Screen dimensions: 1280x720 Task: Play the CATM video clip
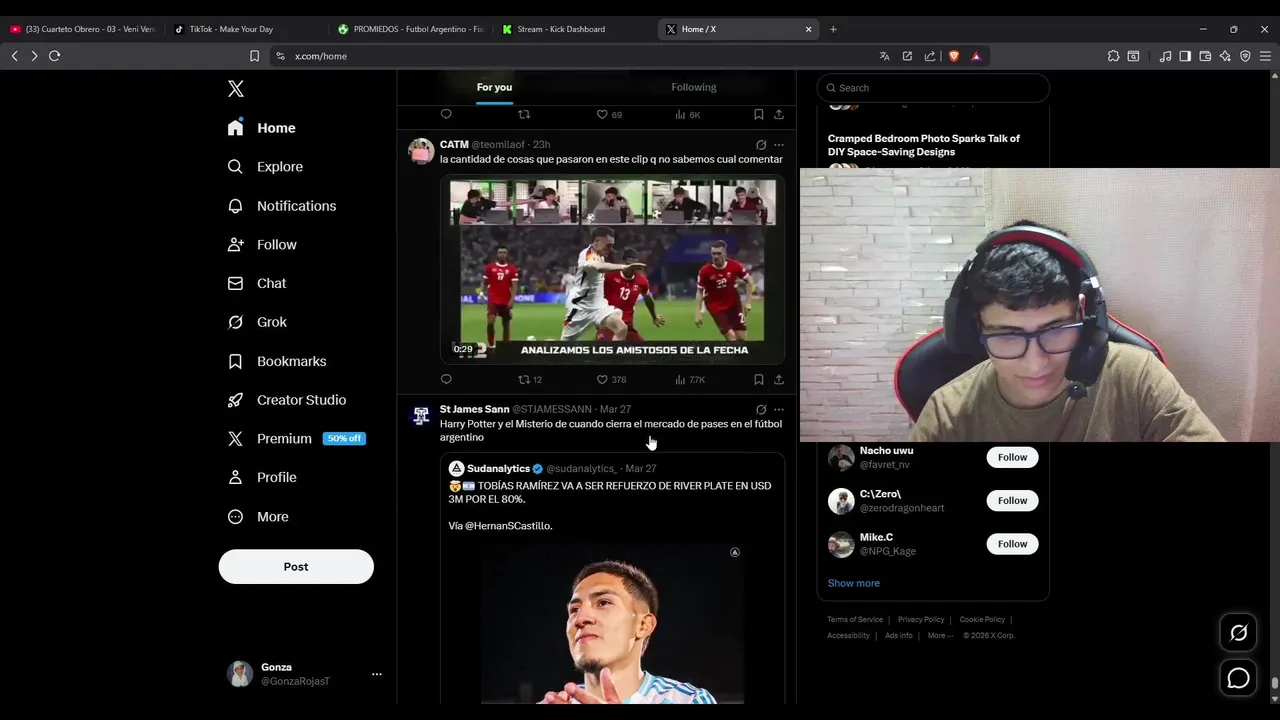pyautogui.click(x=612, y=269)
